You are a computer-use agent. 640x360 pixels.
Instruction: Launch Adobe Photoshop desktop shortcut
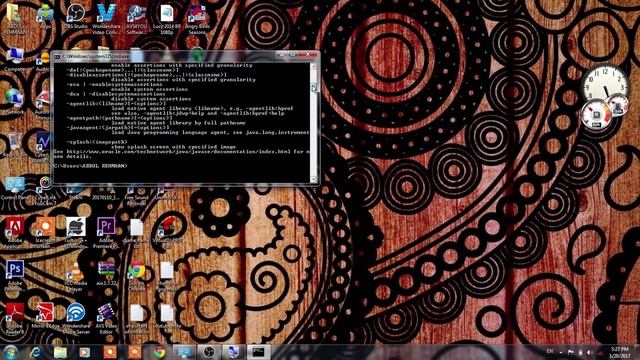15,276
